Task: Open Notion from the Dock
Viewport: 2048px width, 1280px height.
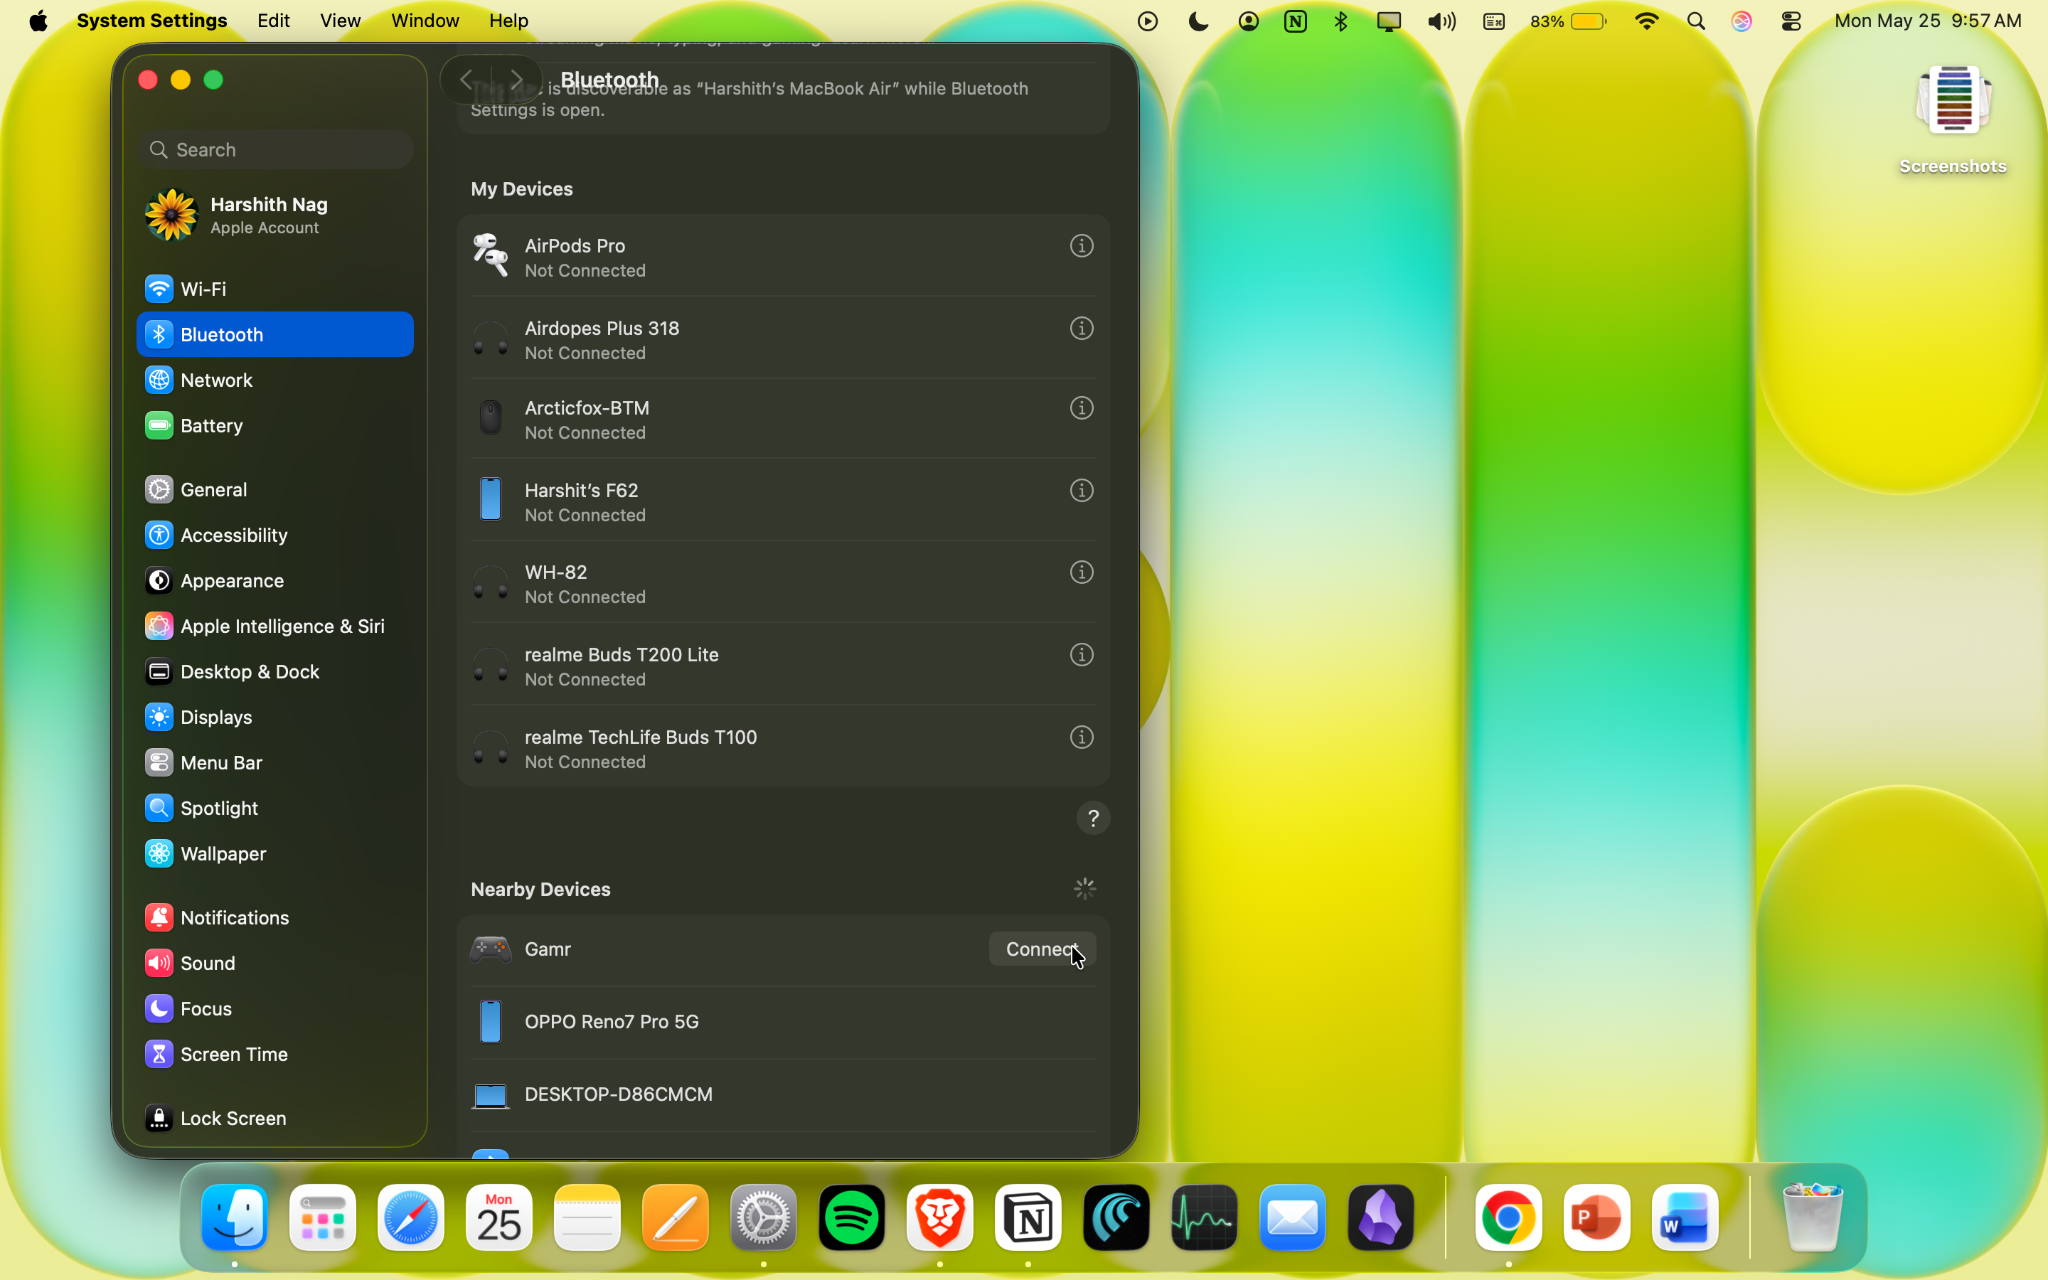Action: (1028, 1218)
